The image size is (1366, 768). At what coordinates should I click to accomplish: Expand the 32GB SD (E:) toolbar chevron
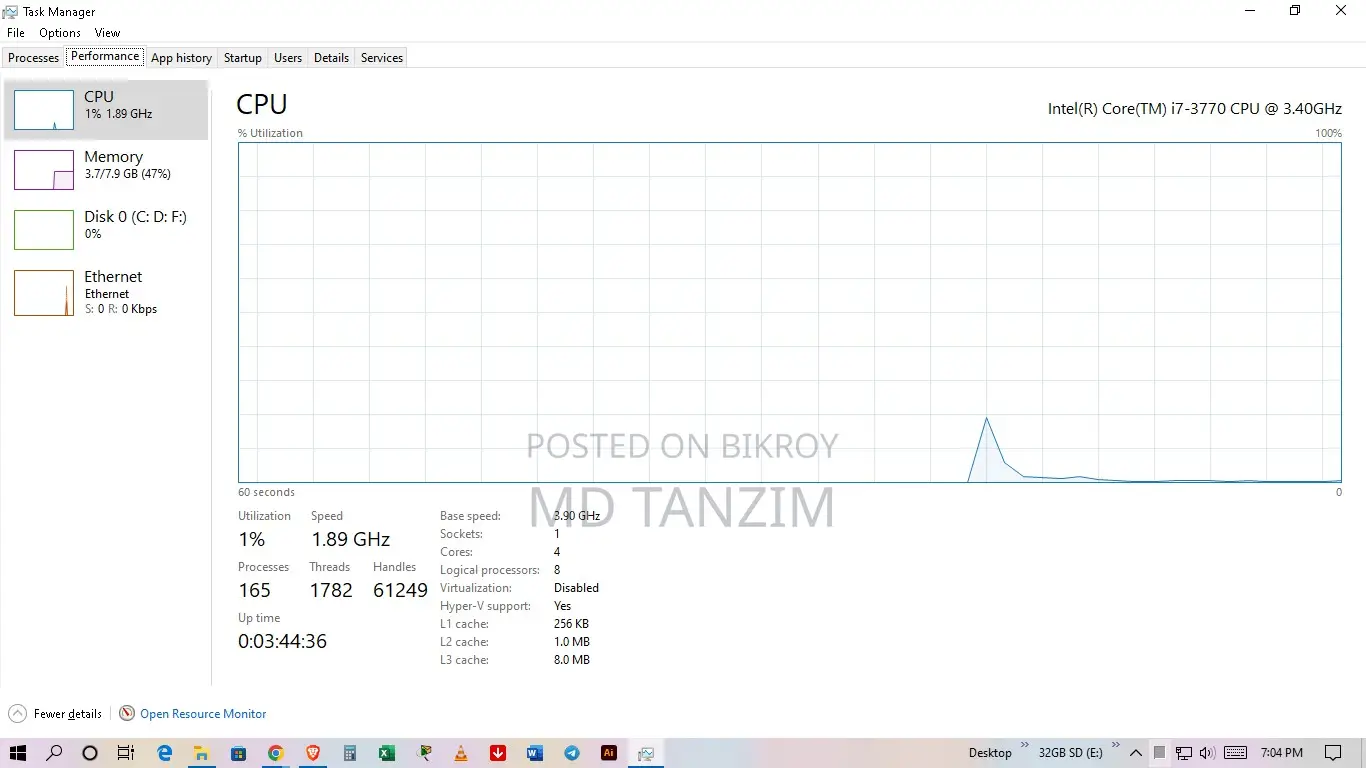click(1116, 746)
